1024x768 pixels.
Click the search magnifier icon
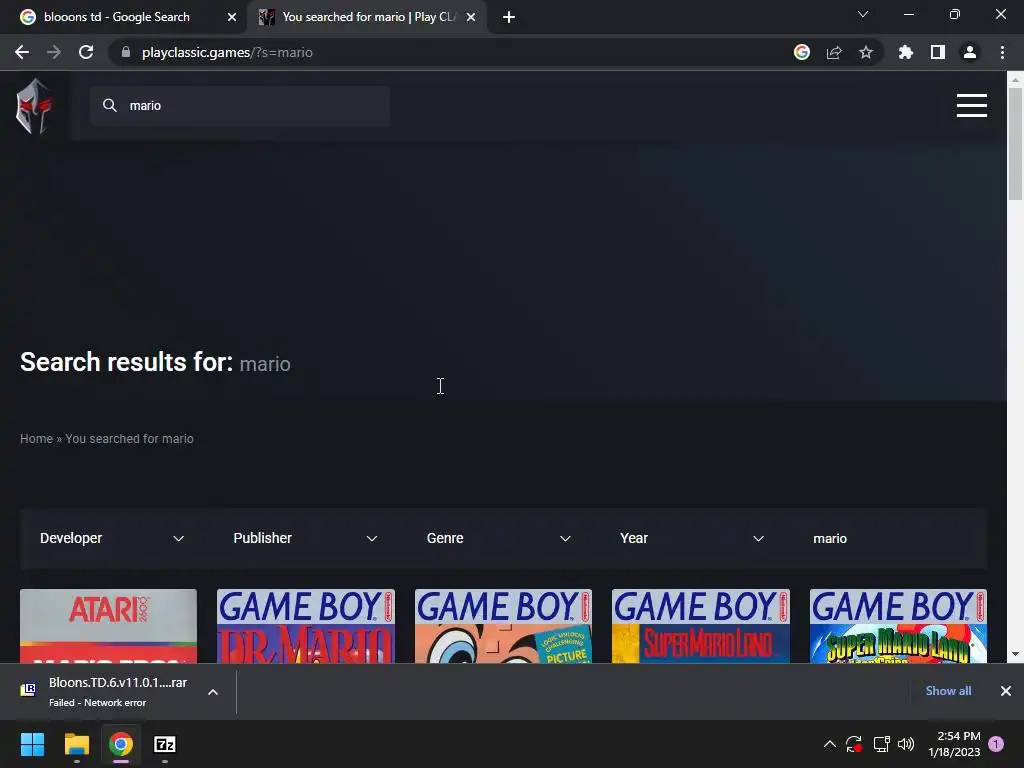tap(110, 105)
